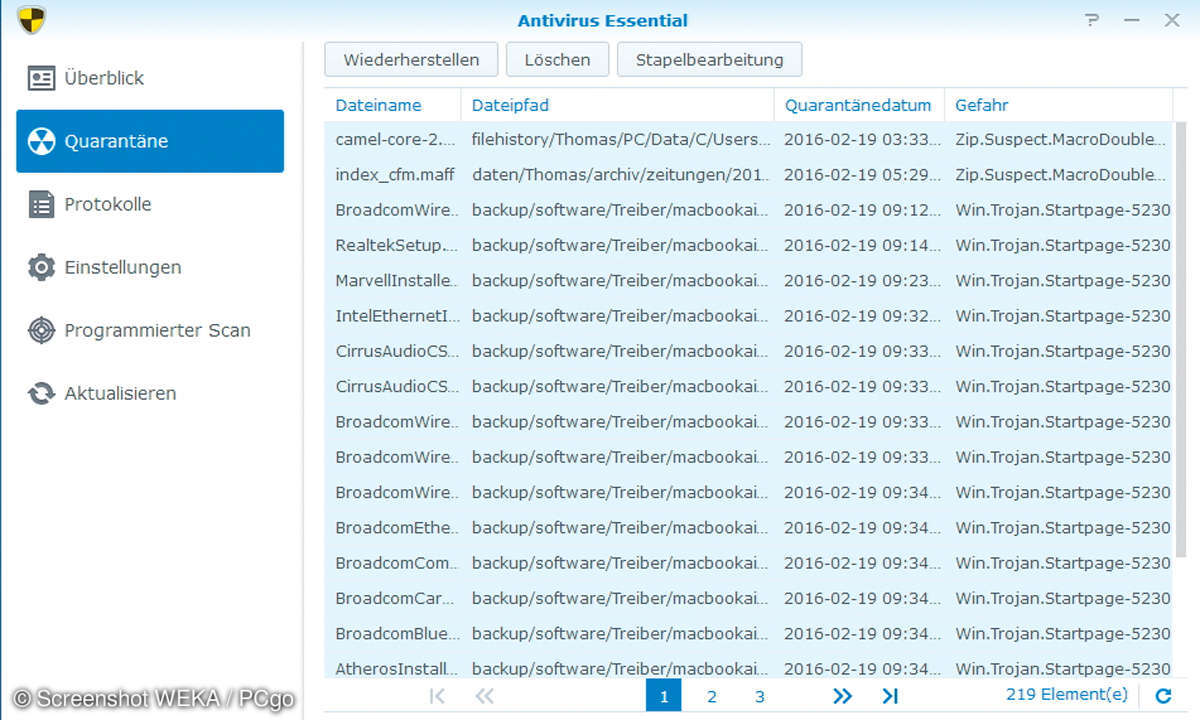Minimize the Antivirus Essential window
The width and height of the screenshot is (1200, 720).
(x=1132, y=20)
